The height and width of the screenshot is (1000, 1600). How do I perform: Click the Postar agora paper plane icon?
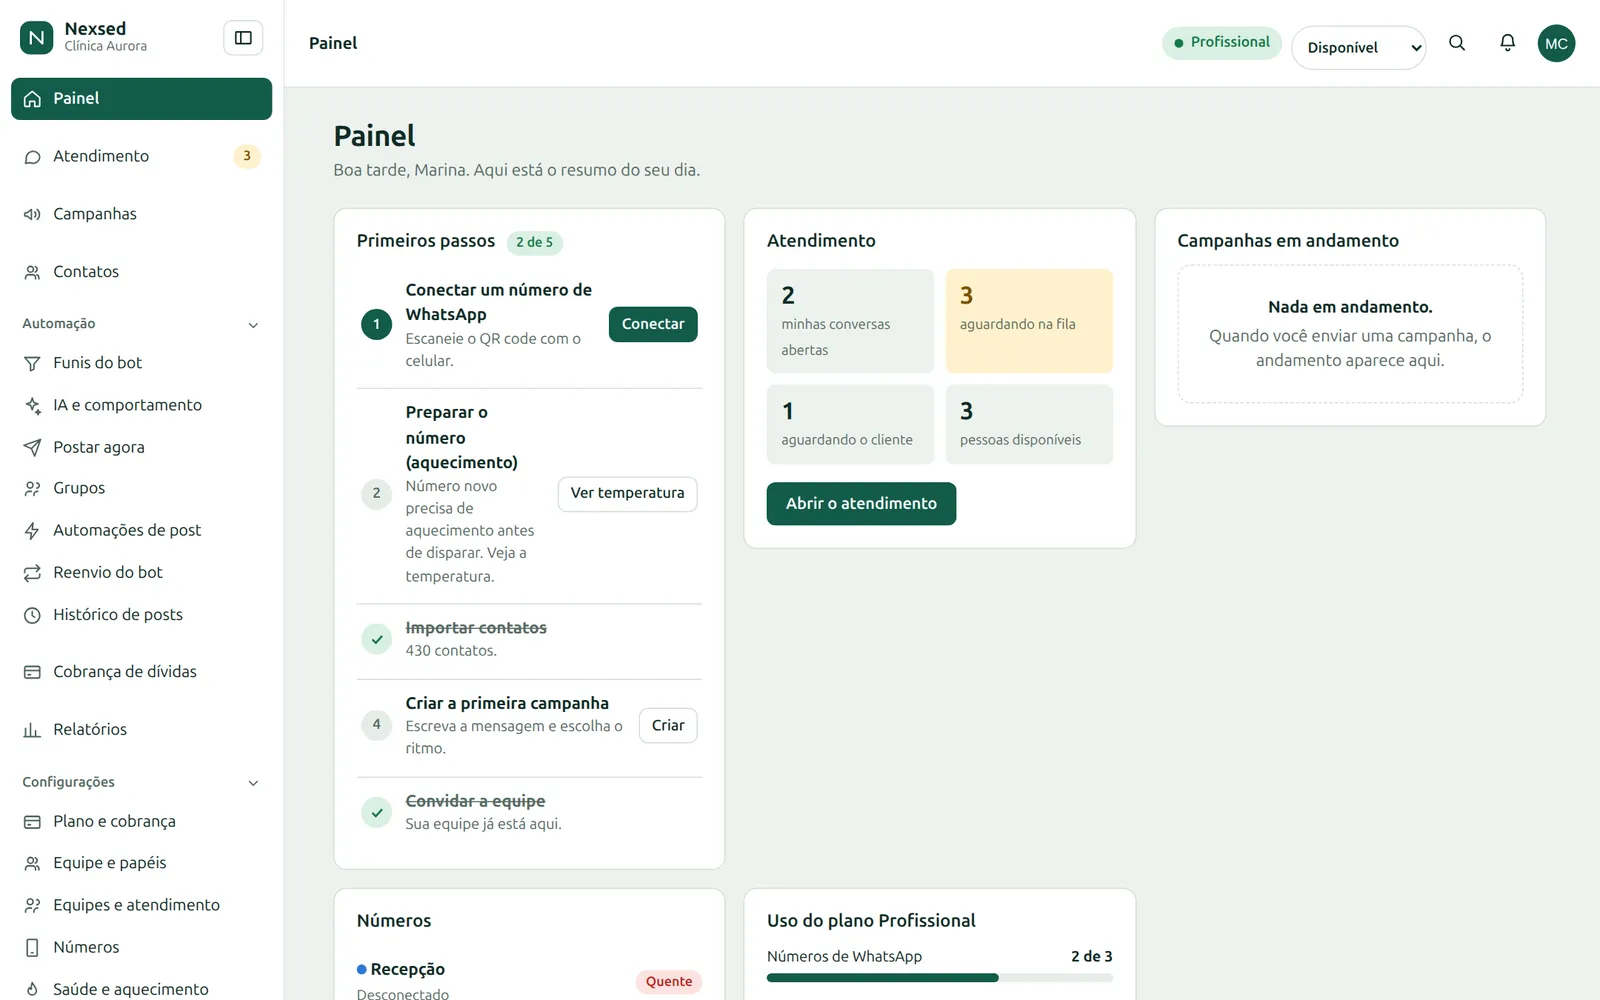(32, 447)
